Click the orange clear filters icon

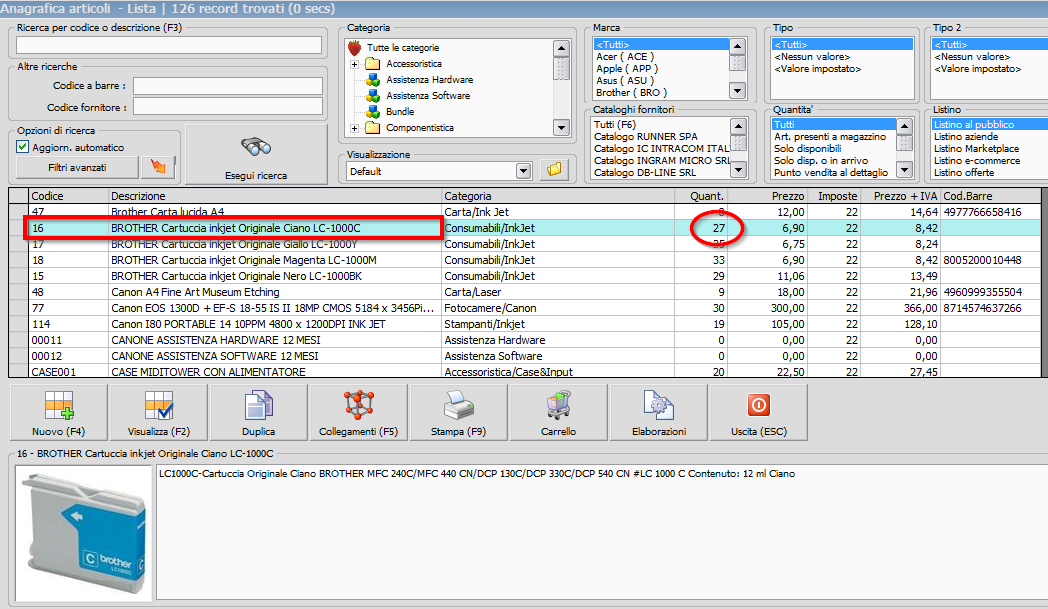(158, 166)
